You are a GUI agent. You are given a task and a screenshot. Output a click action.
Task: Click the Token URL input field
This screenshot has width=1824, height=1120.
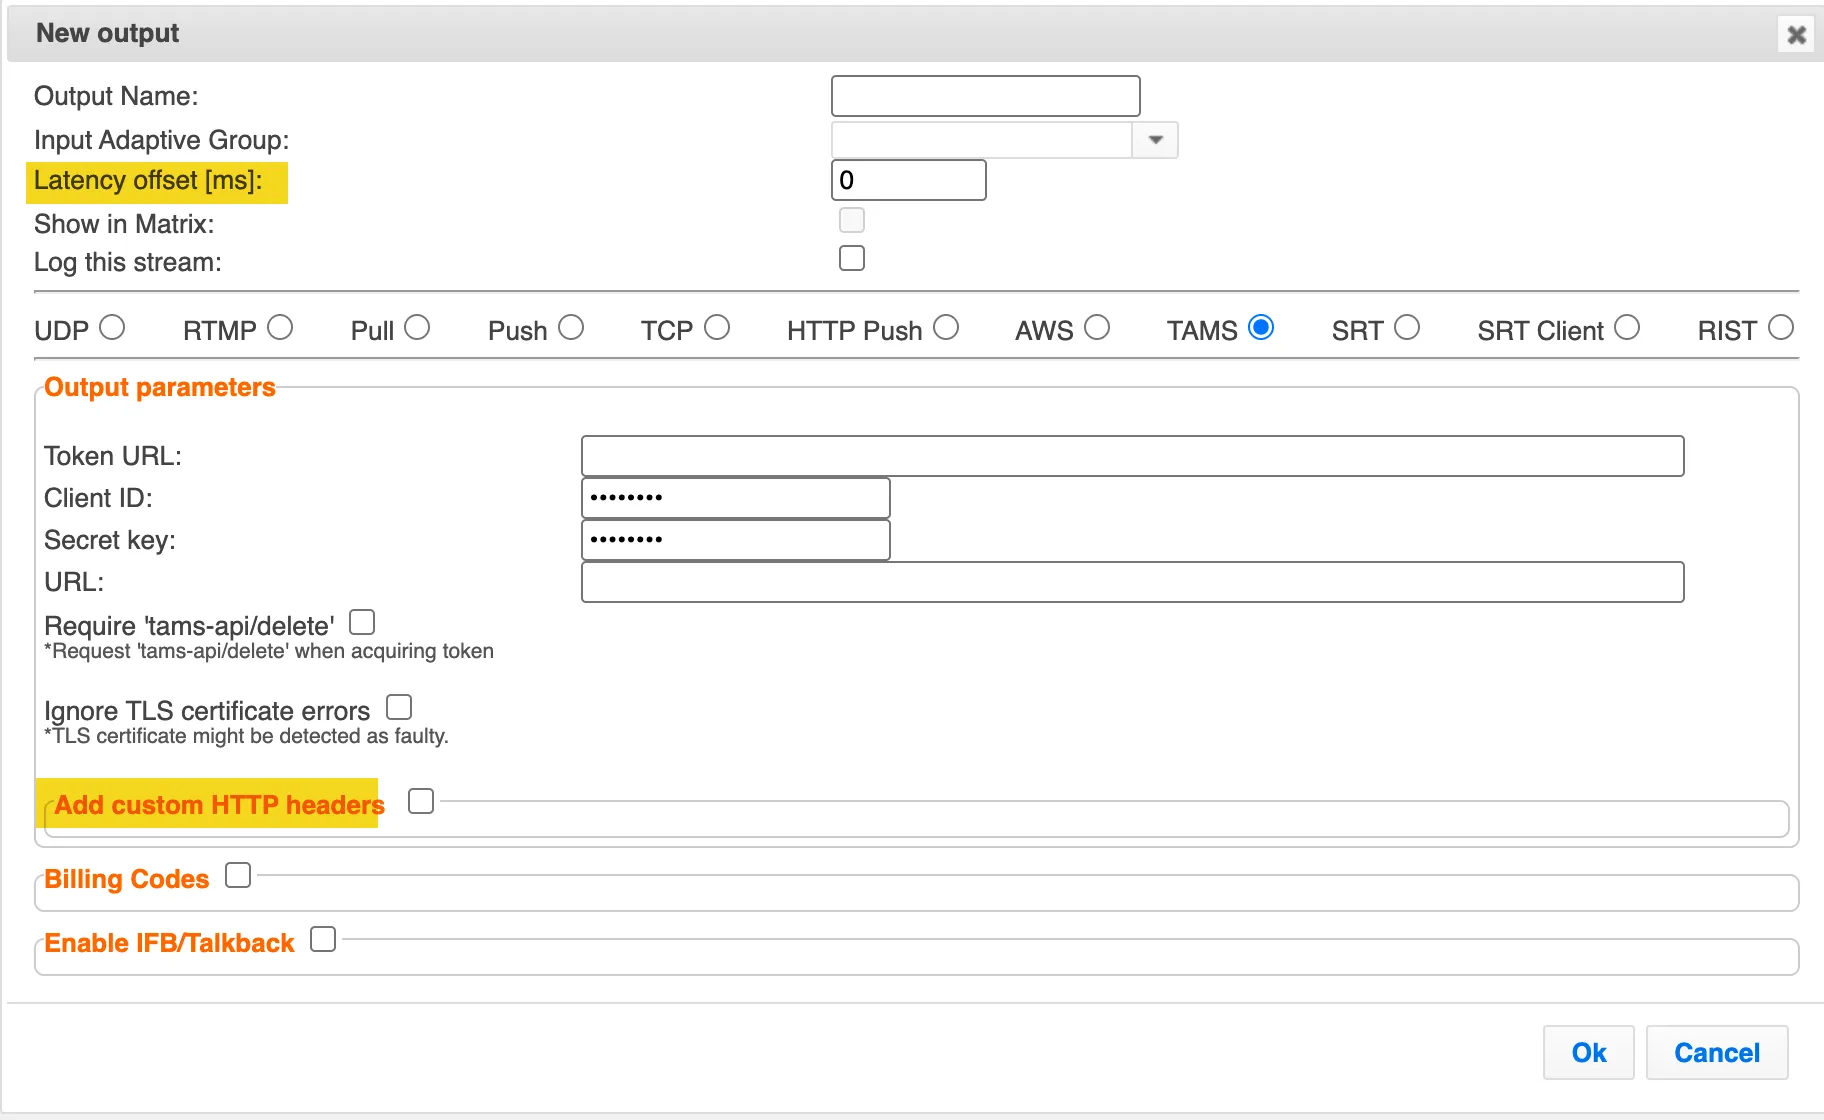(1132, 456)
